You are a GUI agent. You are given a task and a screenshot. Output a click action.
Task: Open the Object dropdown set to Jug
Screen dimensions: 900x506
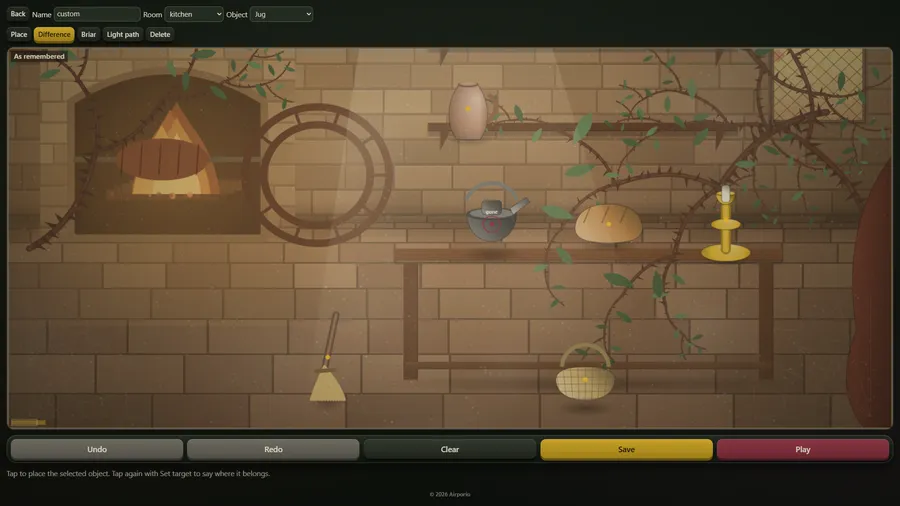pos(281,14)
